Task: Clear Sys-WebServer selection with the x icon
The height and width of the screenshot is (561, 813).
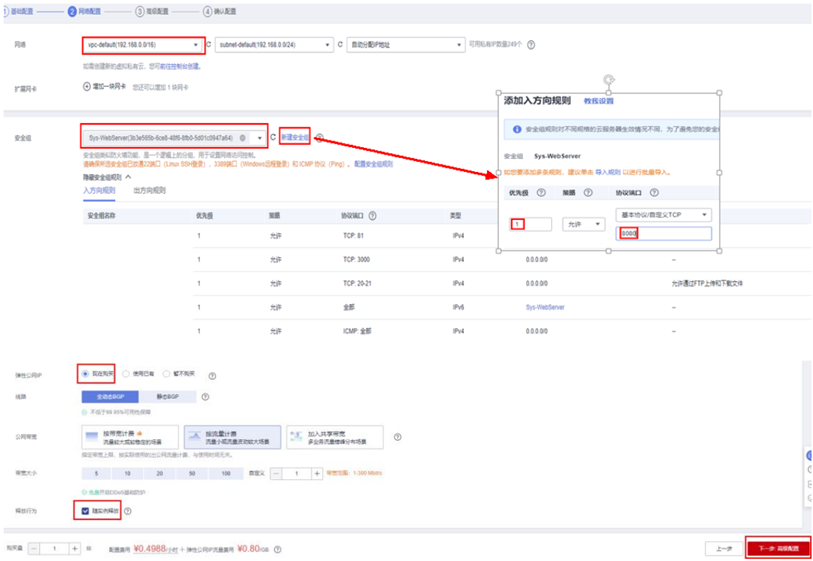Action: [x=243, y=138]
